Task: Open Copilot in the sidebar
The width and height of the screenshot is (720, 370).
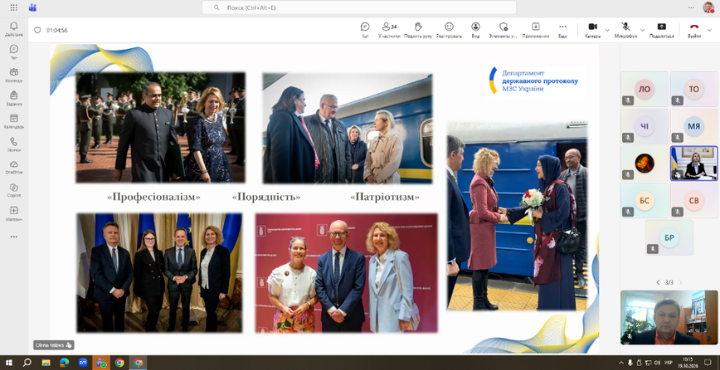Action: pos(14,190)
